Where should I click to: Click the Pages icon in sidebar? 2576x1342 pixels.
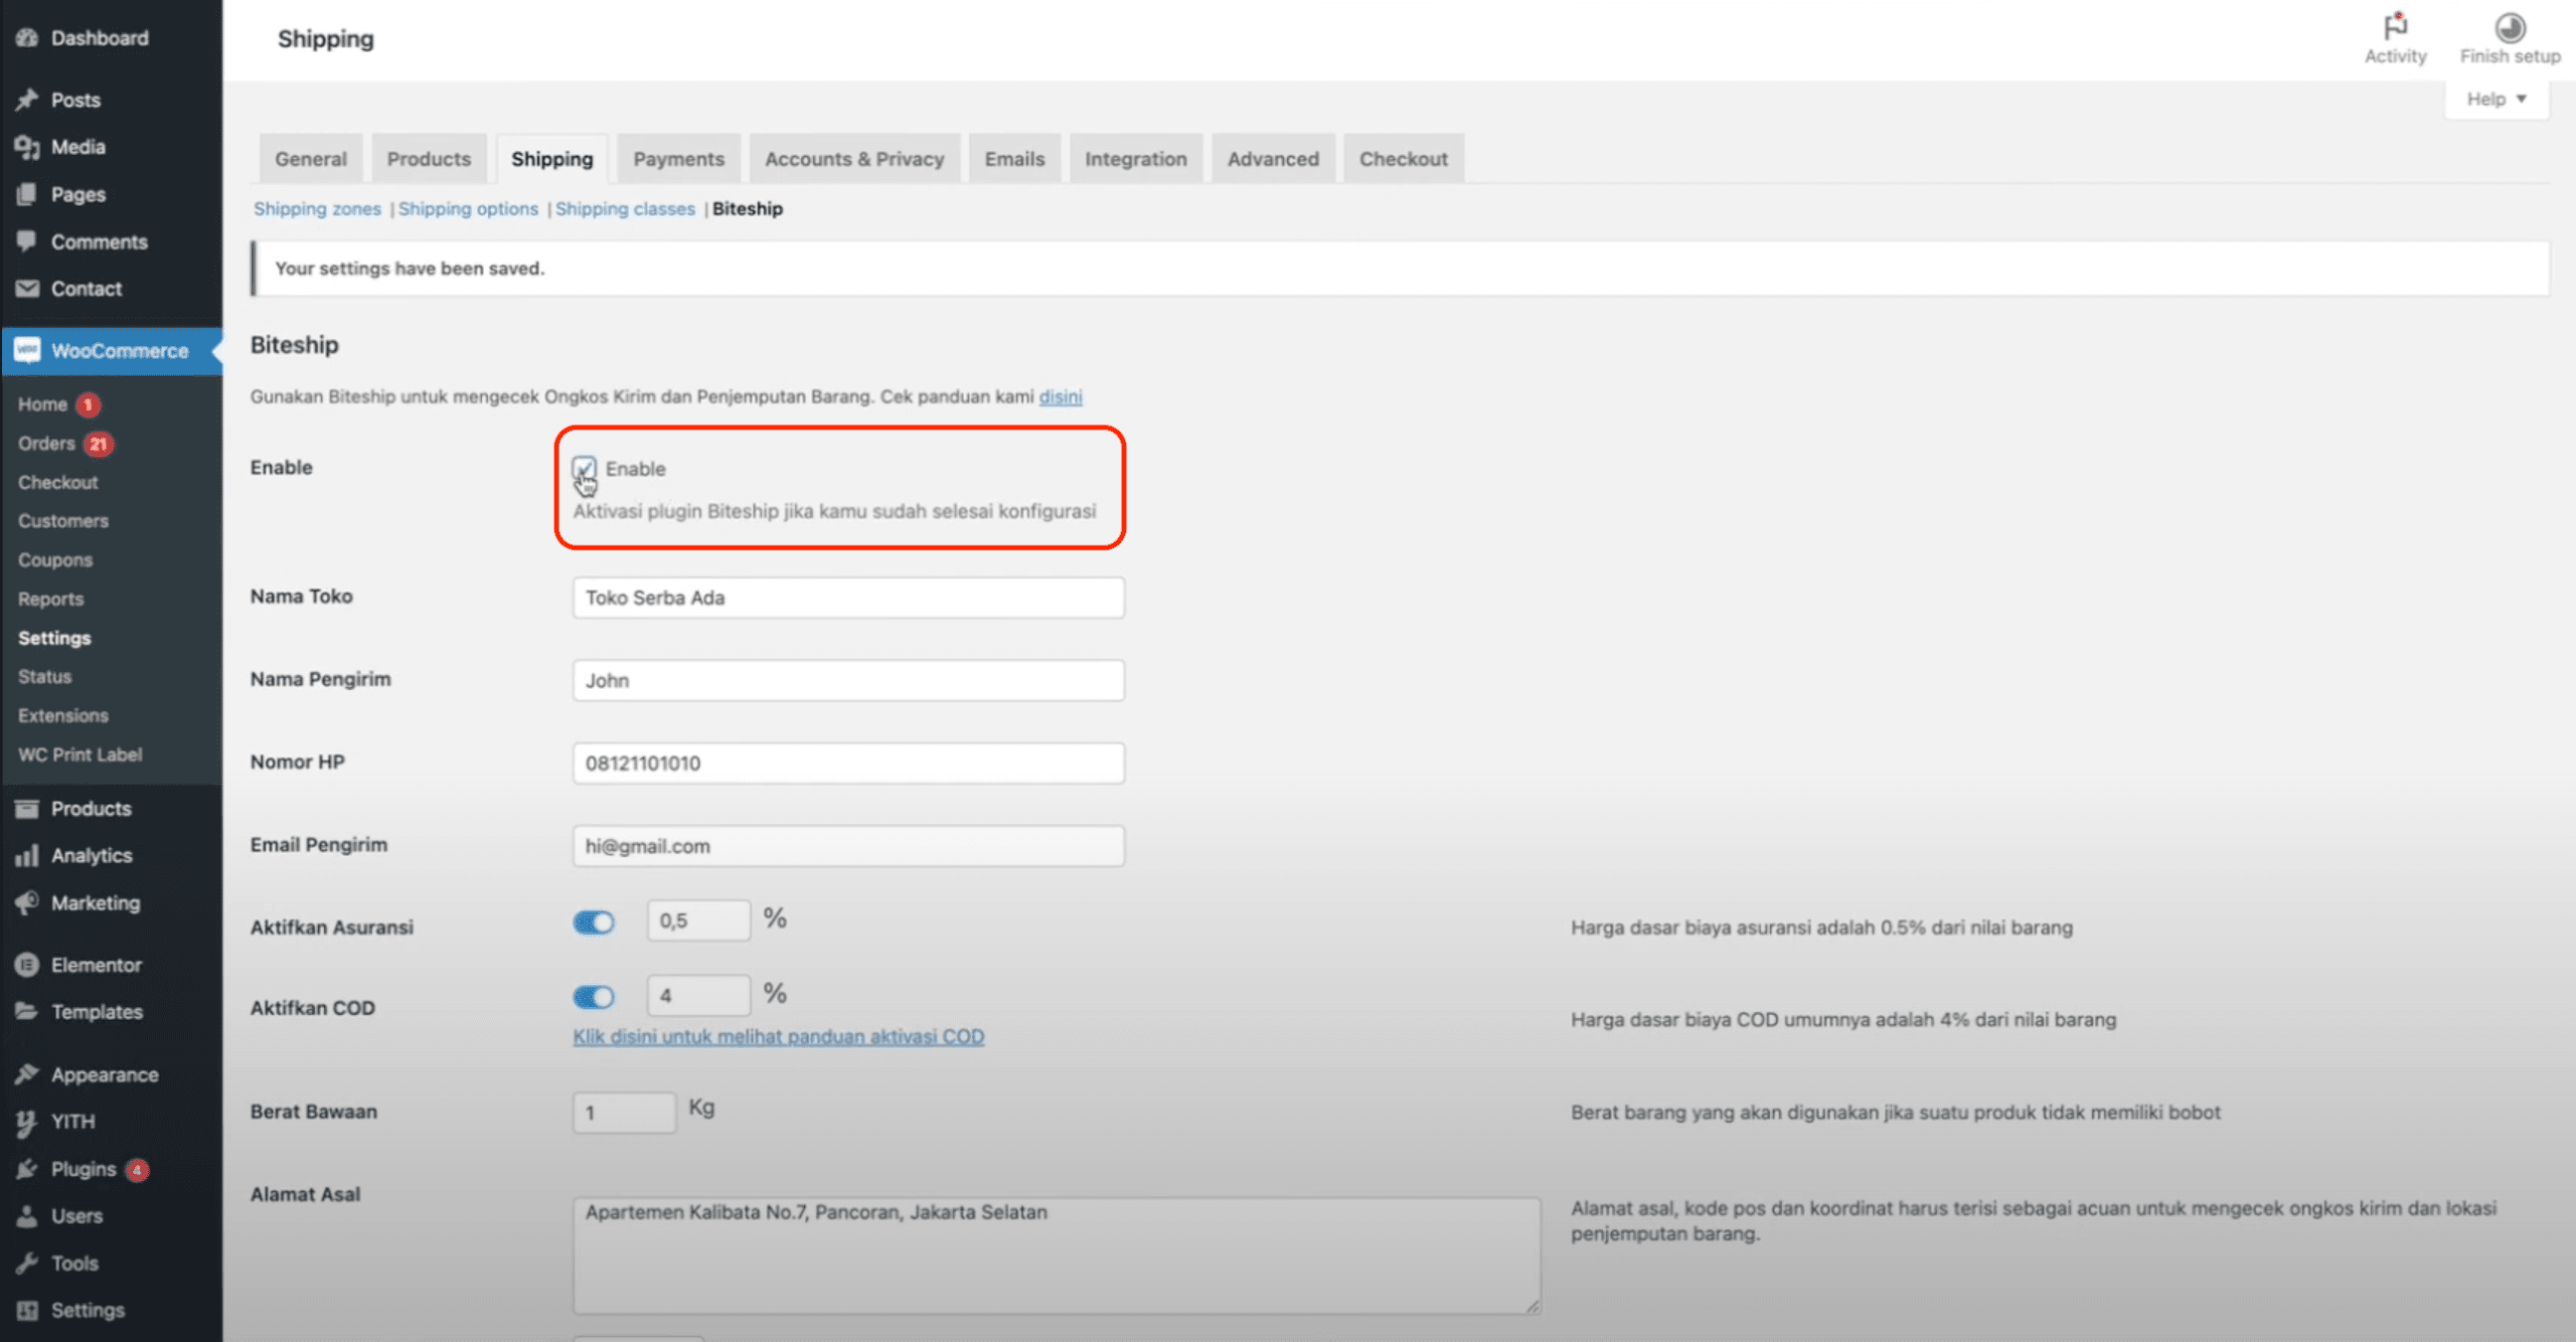27,194
